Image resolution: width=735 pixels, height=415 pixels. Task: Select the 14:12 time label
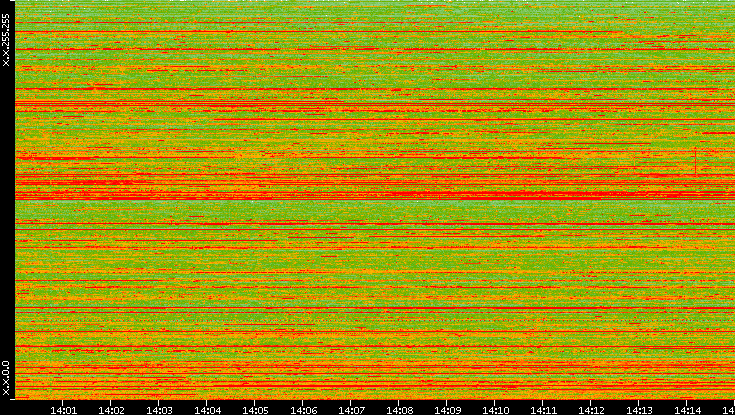592,410
